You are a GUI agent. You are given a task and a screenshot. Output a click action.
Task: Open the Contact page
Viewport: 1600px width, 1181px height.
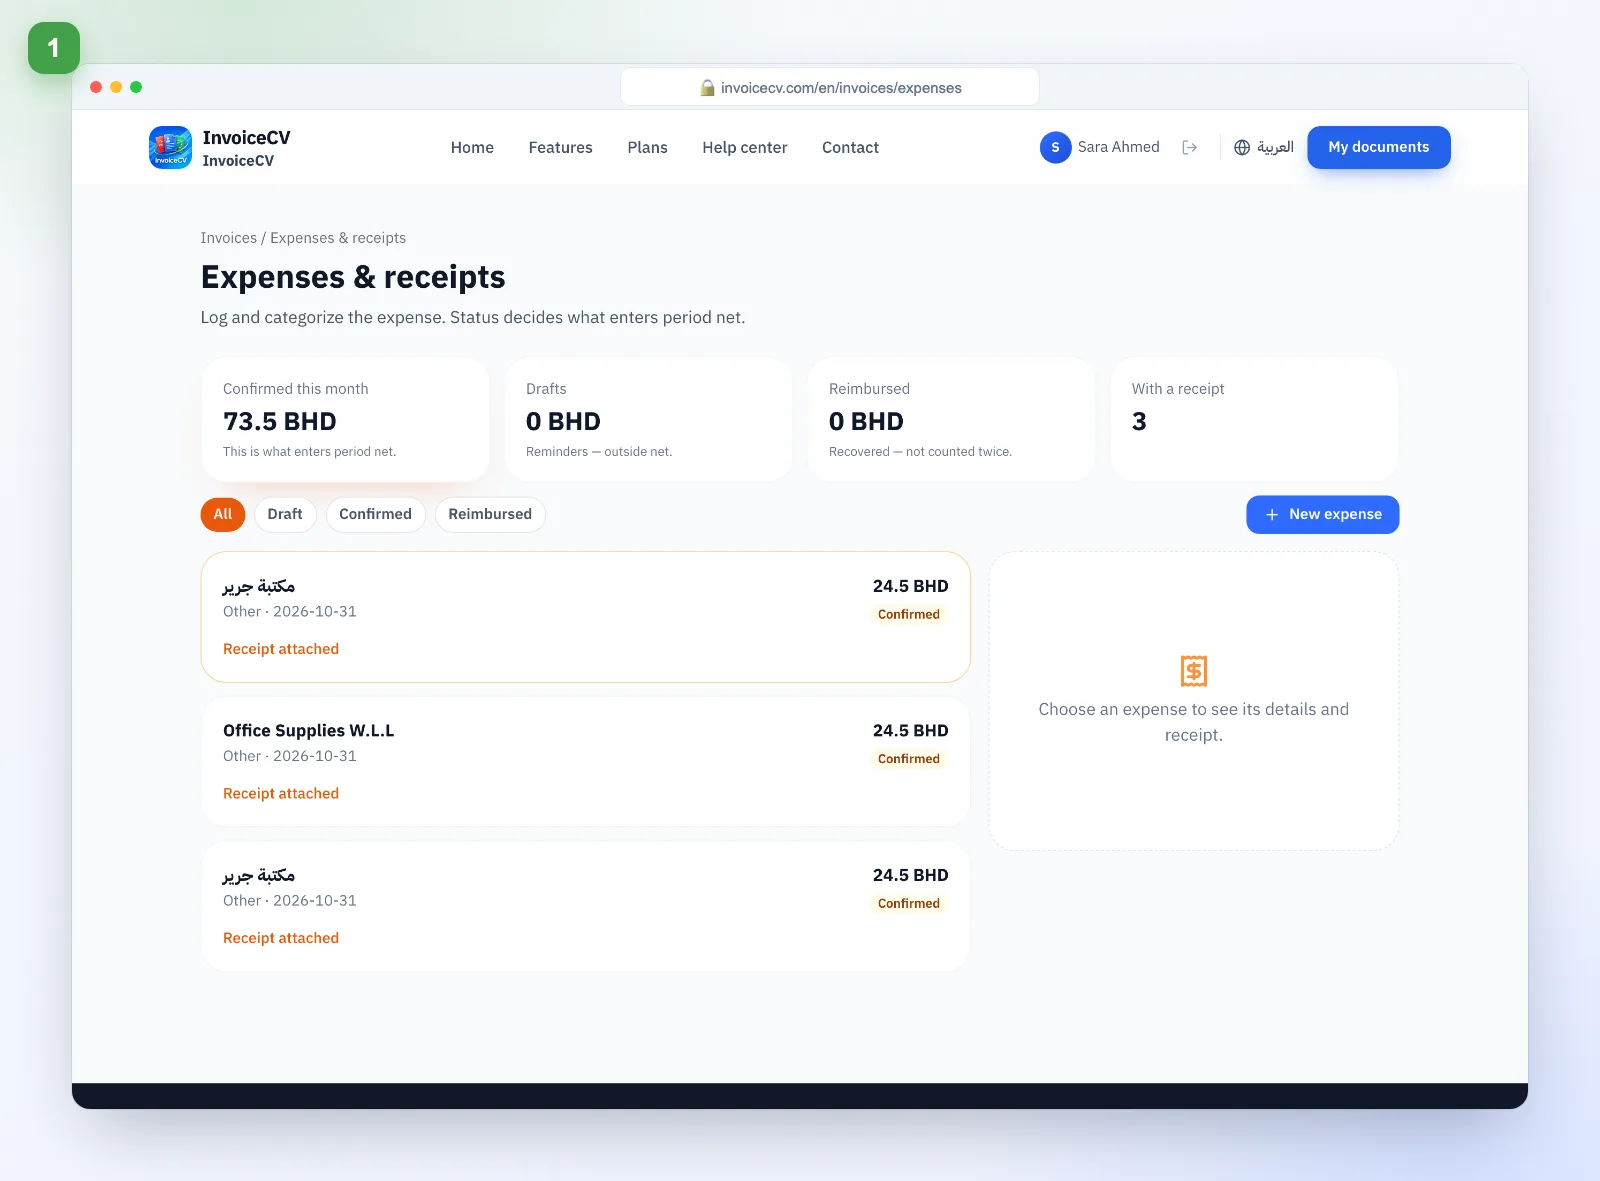coord(850,147)
